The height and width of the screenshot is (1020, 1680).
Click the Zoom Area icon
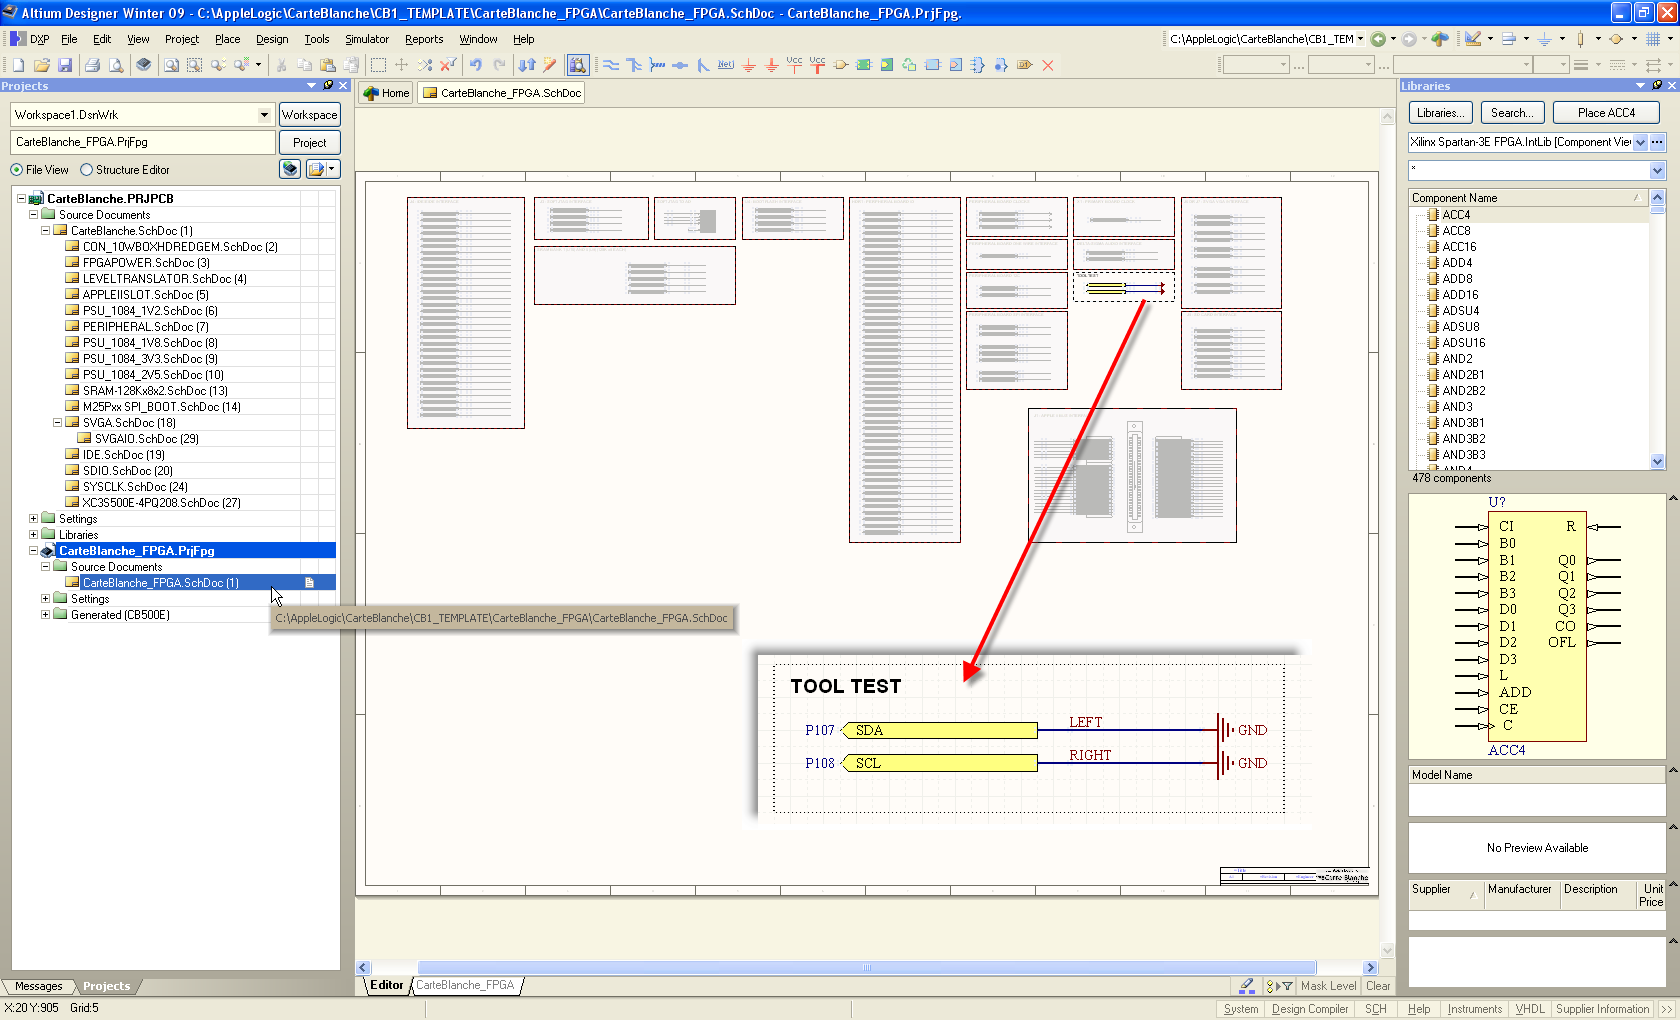click(194, 65)
